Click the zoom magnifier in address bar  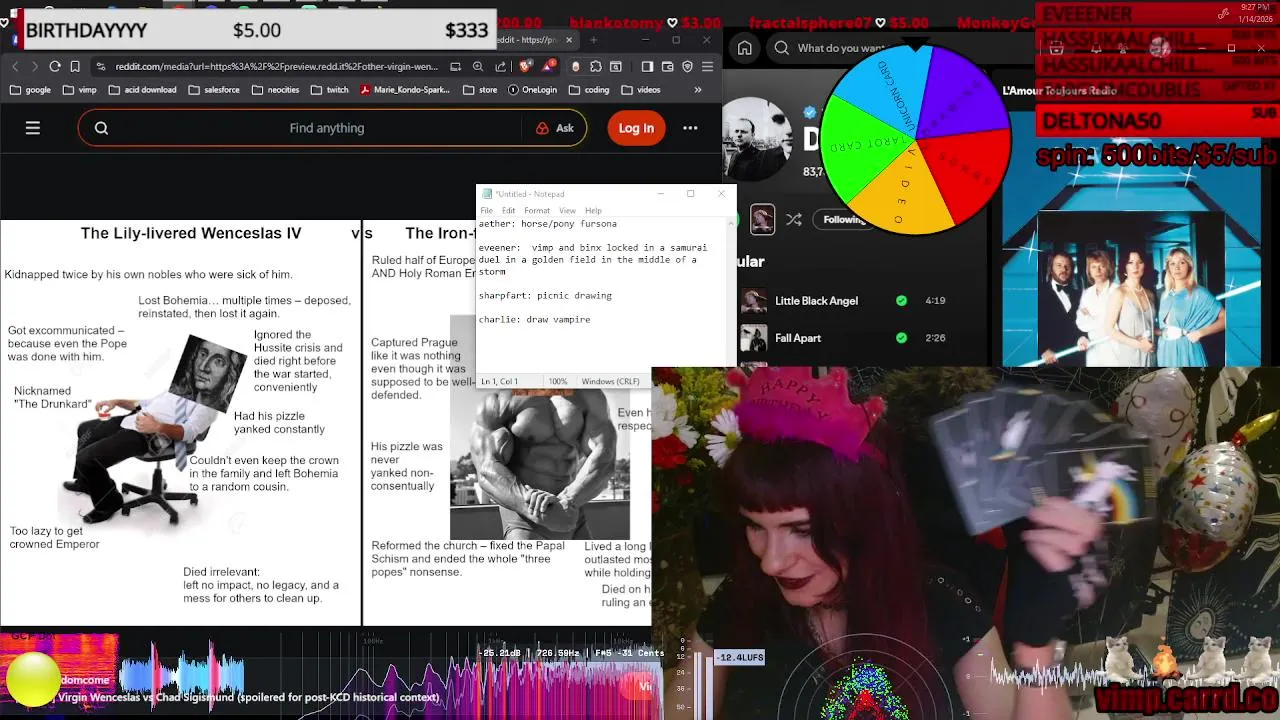click(x=478, y=67)
